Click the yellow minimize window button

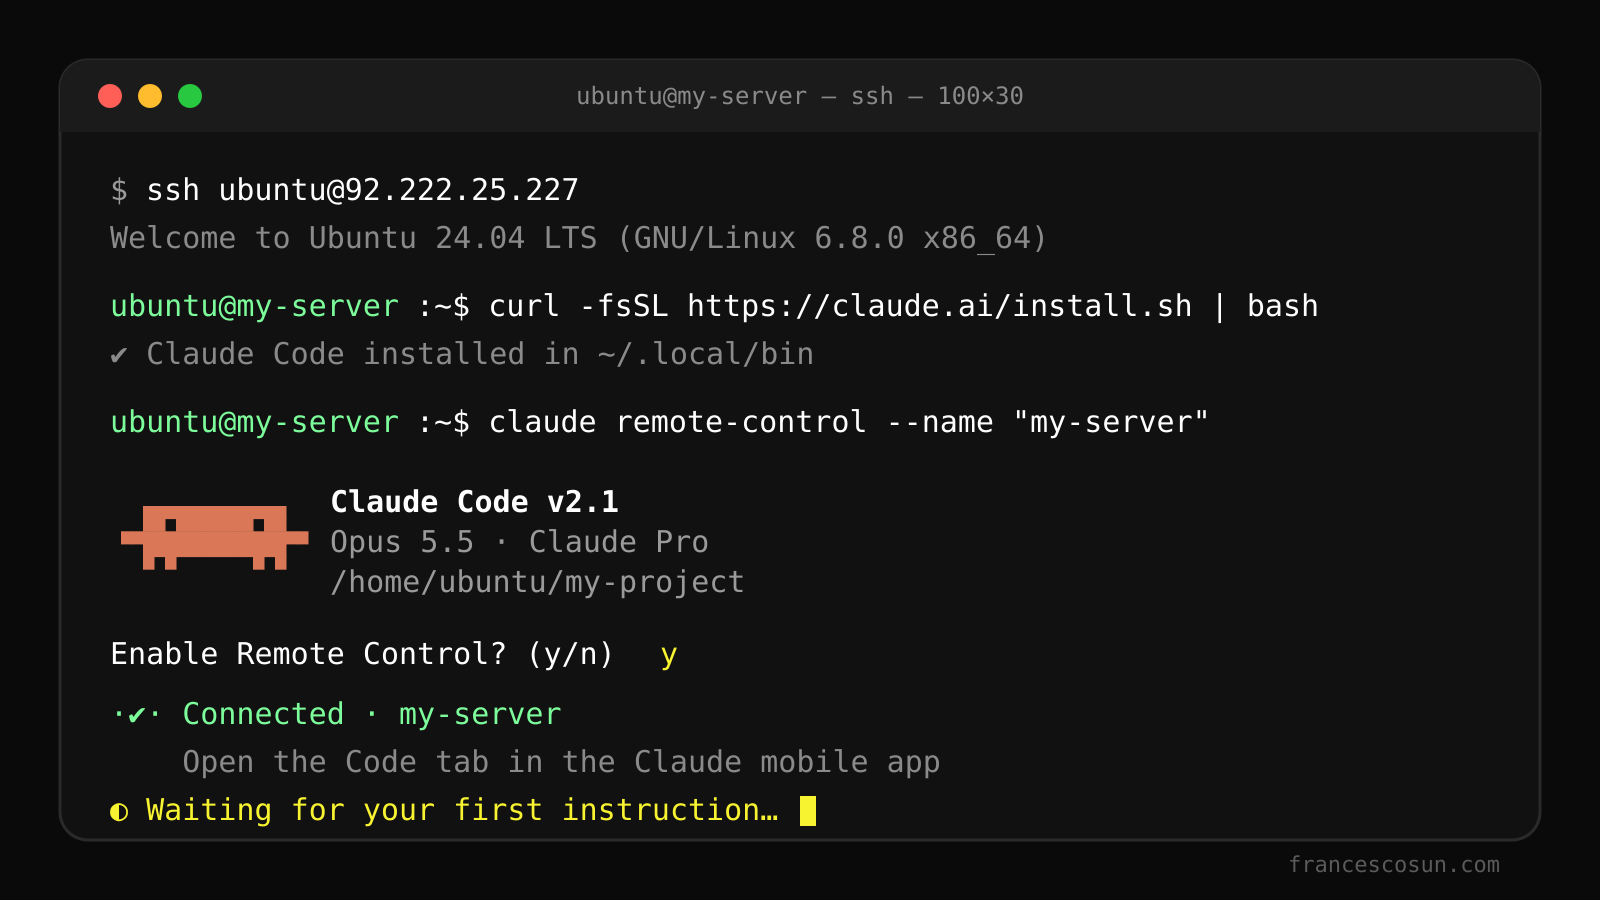coord(150,96)
